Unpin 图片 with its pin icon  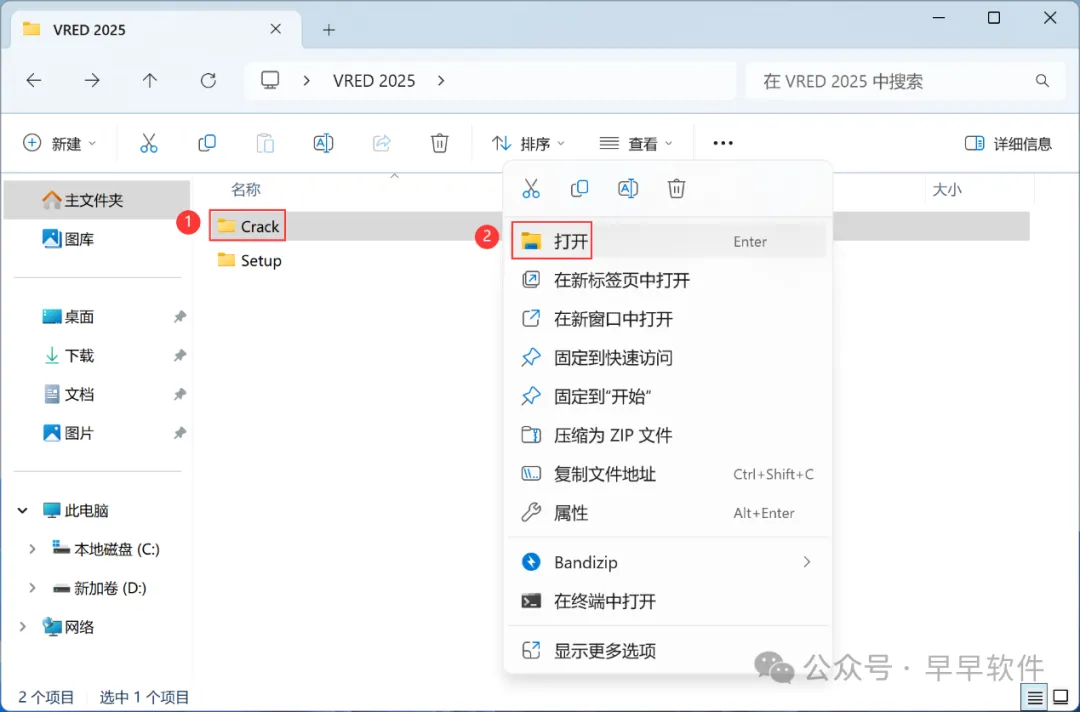(x=180, y=433)
